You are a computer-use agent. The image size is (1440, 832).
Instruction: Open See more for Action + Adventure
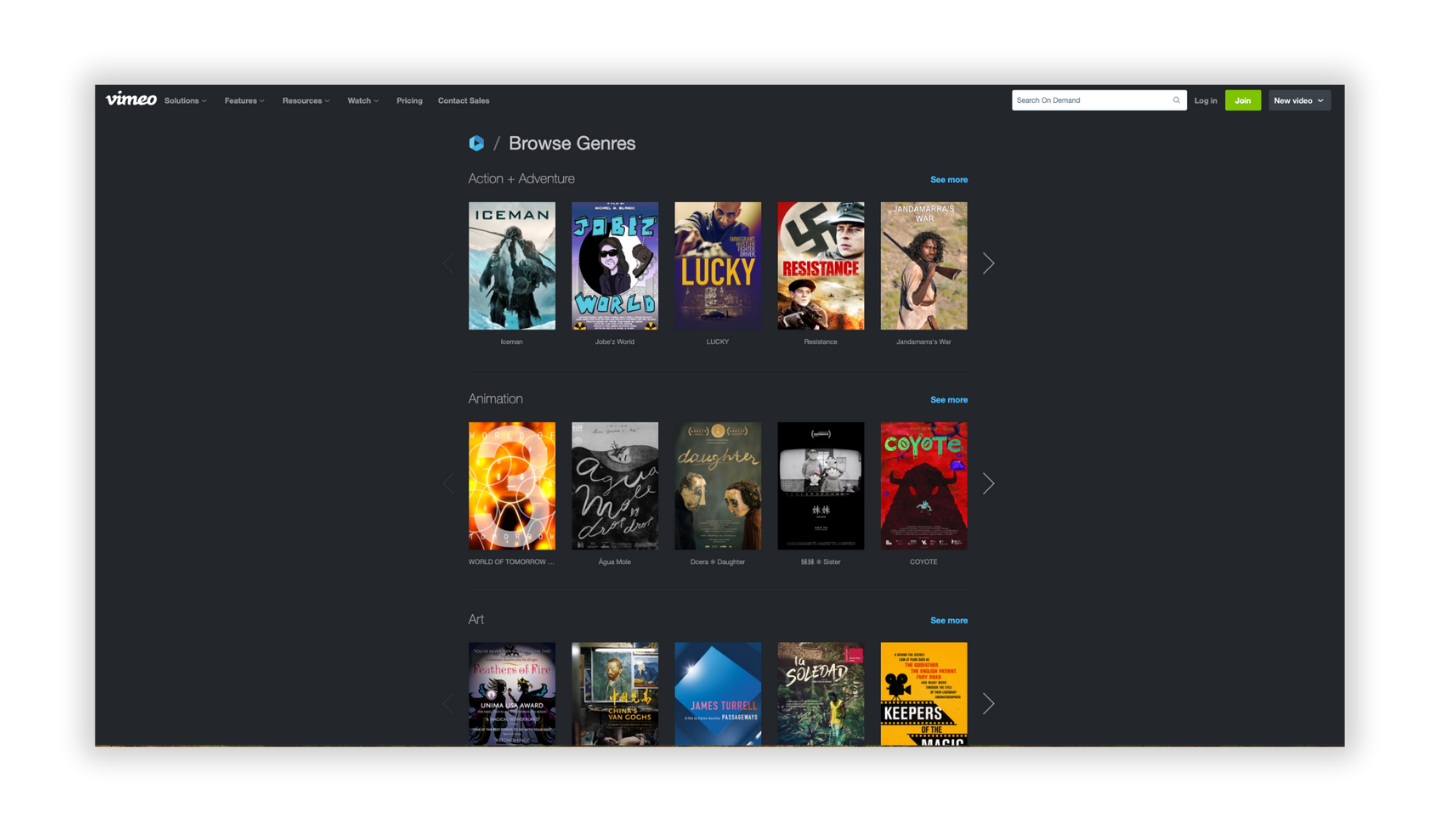948,179
